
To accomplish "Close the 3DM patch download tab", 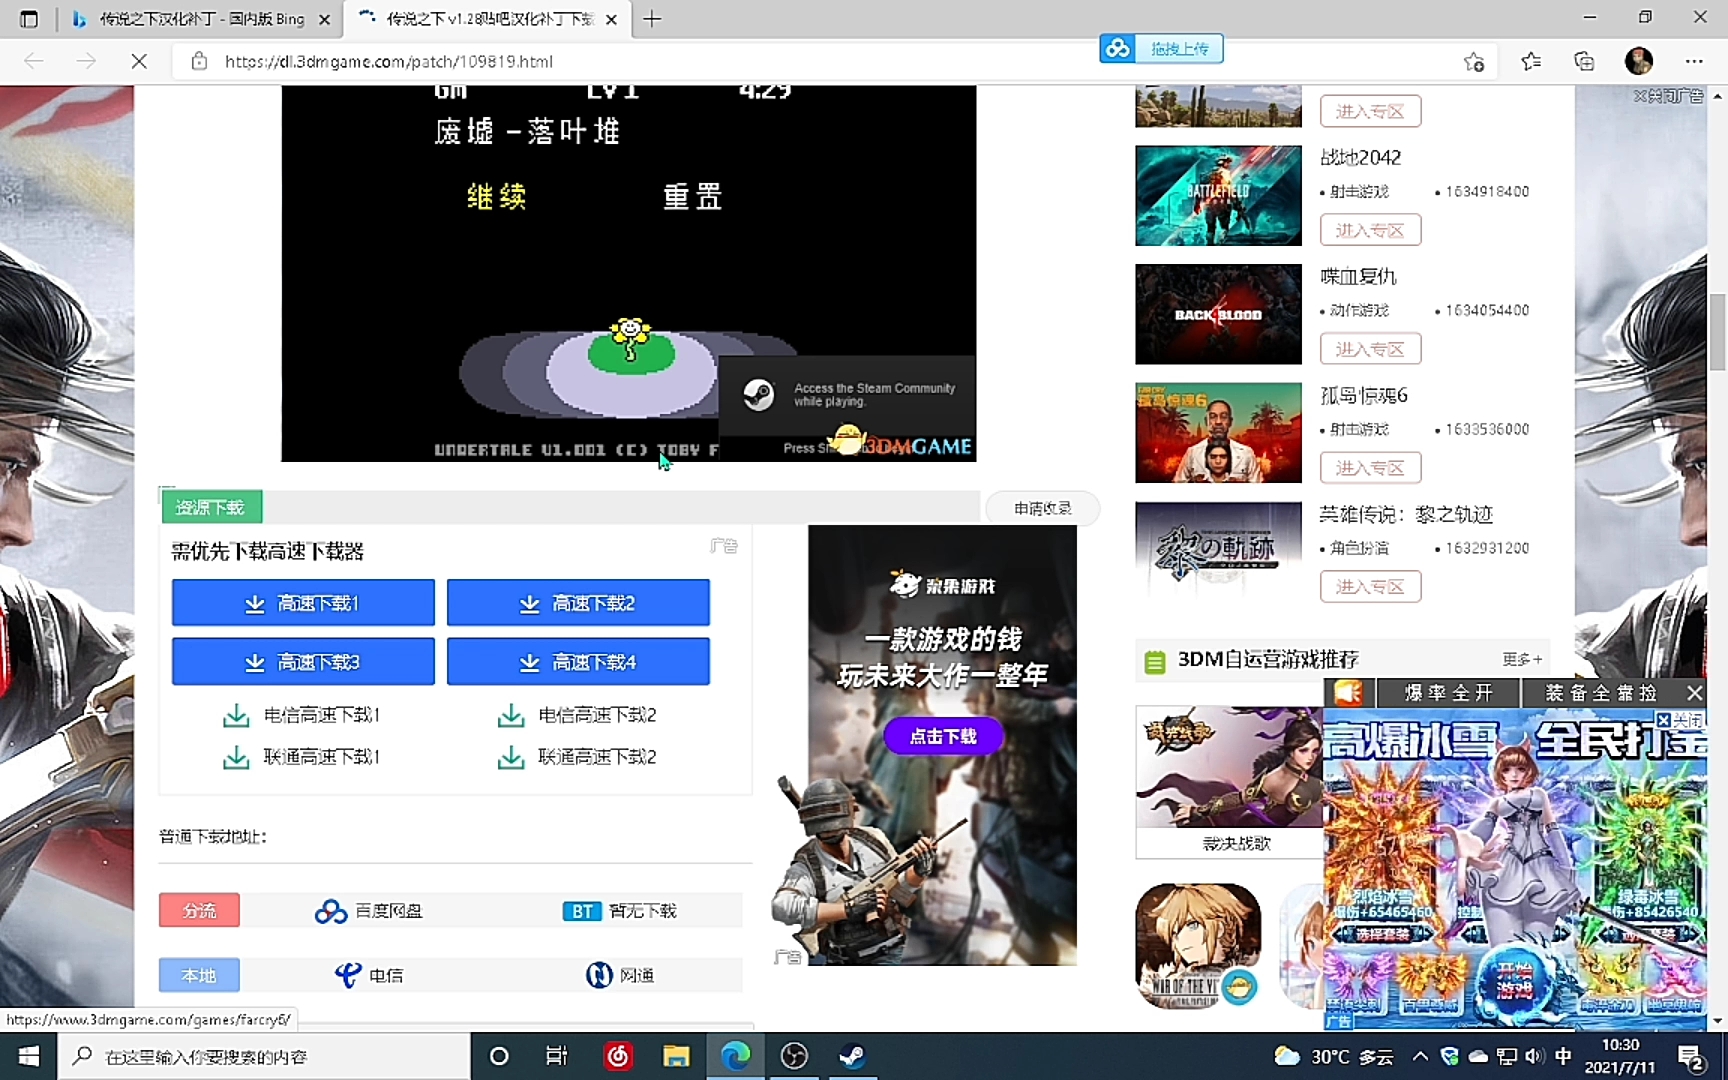I will point(611,19).
